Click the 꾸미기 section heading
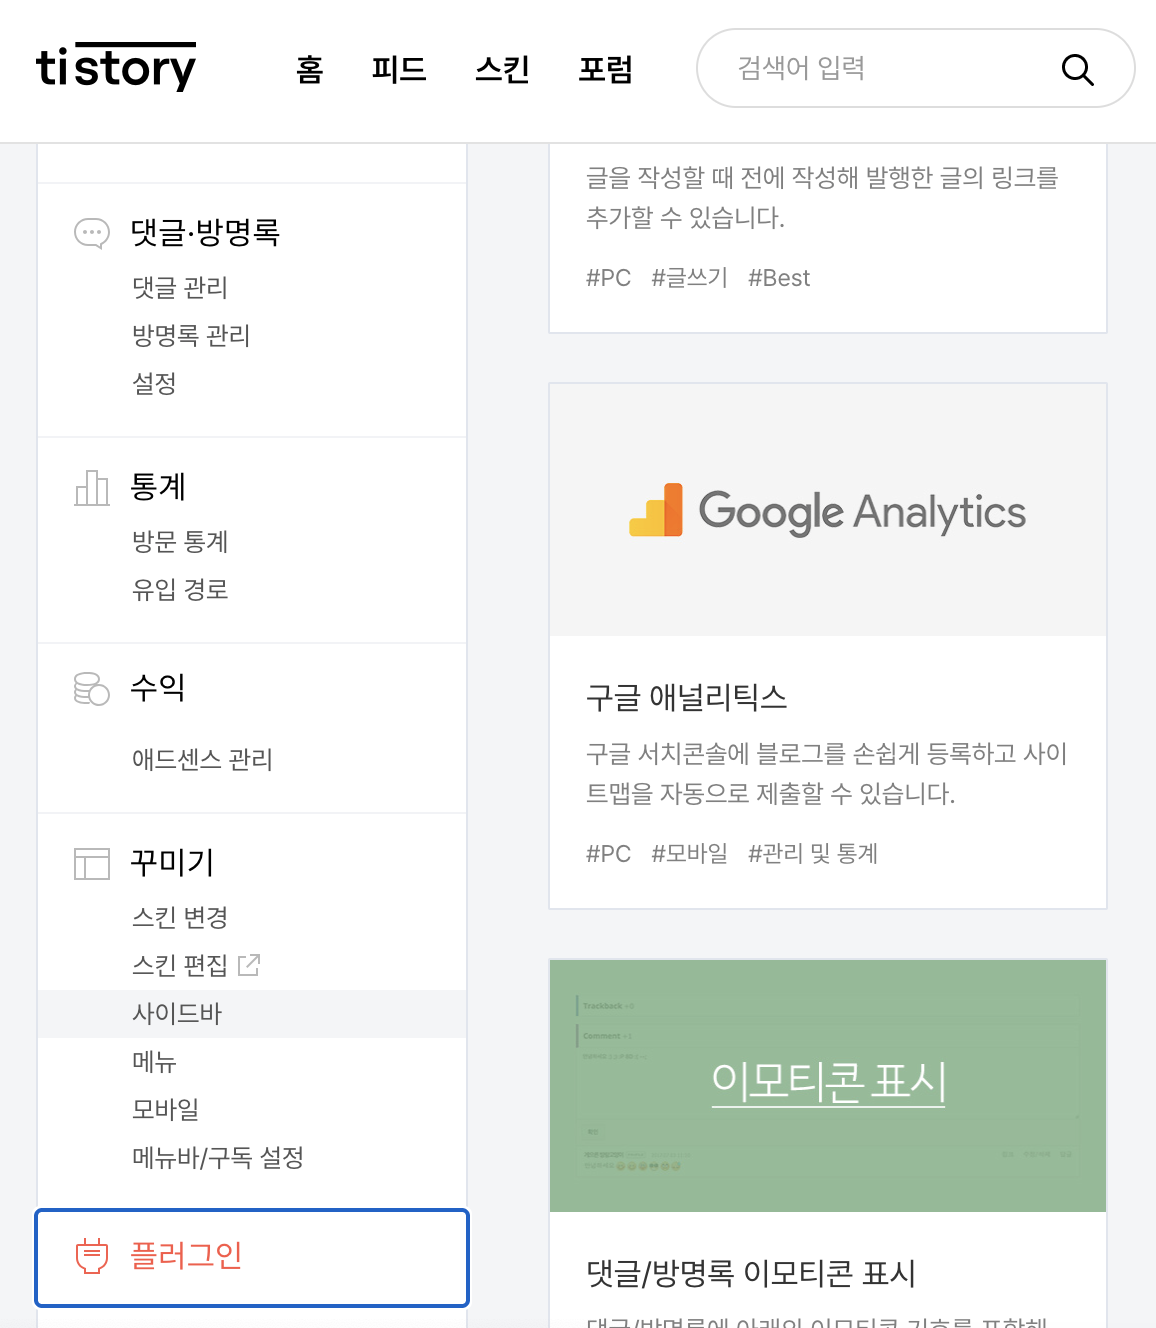Screen dimensions: 1156x1328 click(172, 862)
